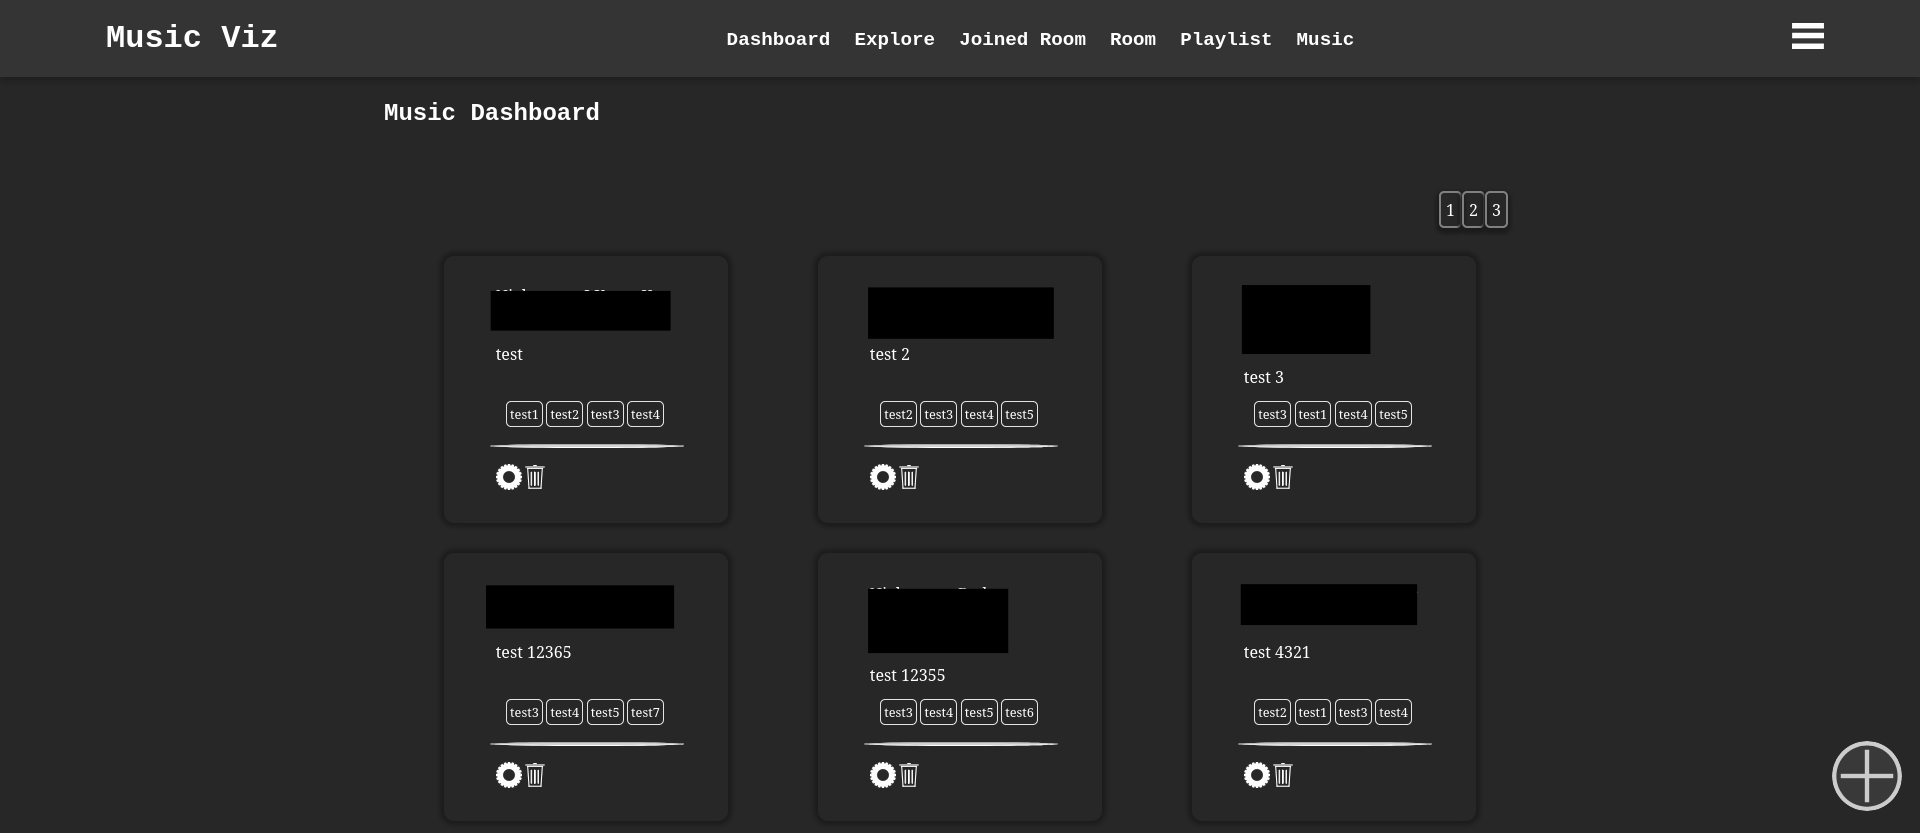The height and width of the screenshot is (833, 1920).
Task: Click the test4 tag on the 'test' card
Action: [645, 414]
